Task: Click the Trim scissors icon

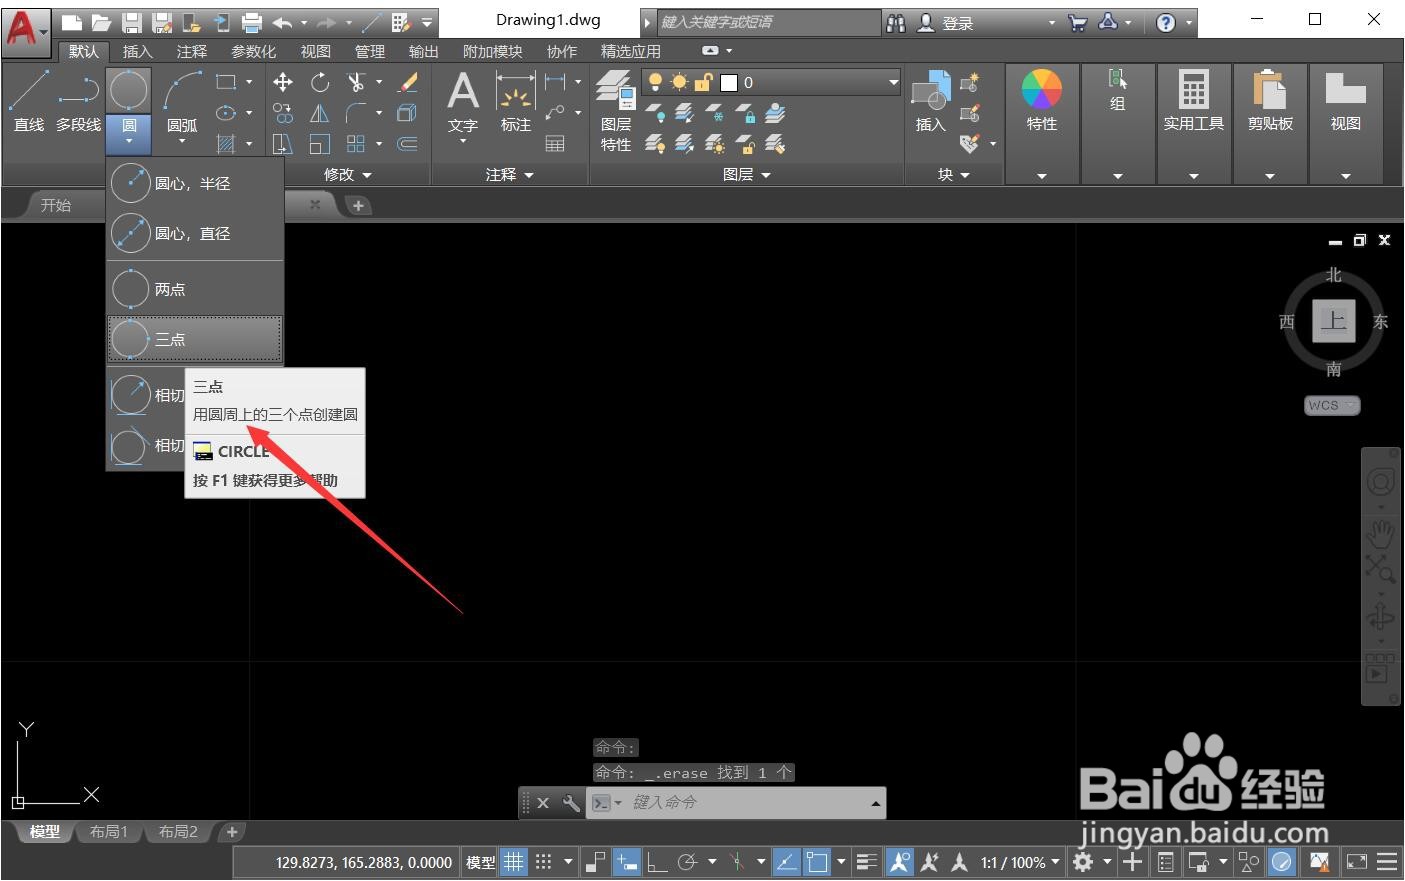Action: (356, 82)
